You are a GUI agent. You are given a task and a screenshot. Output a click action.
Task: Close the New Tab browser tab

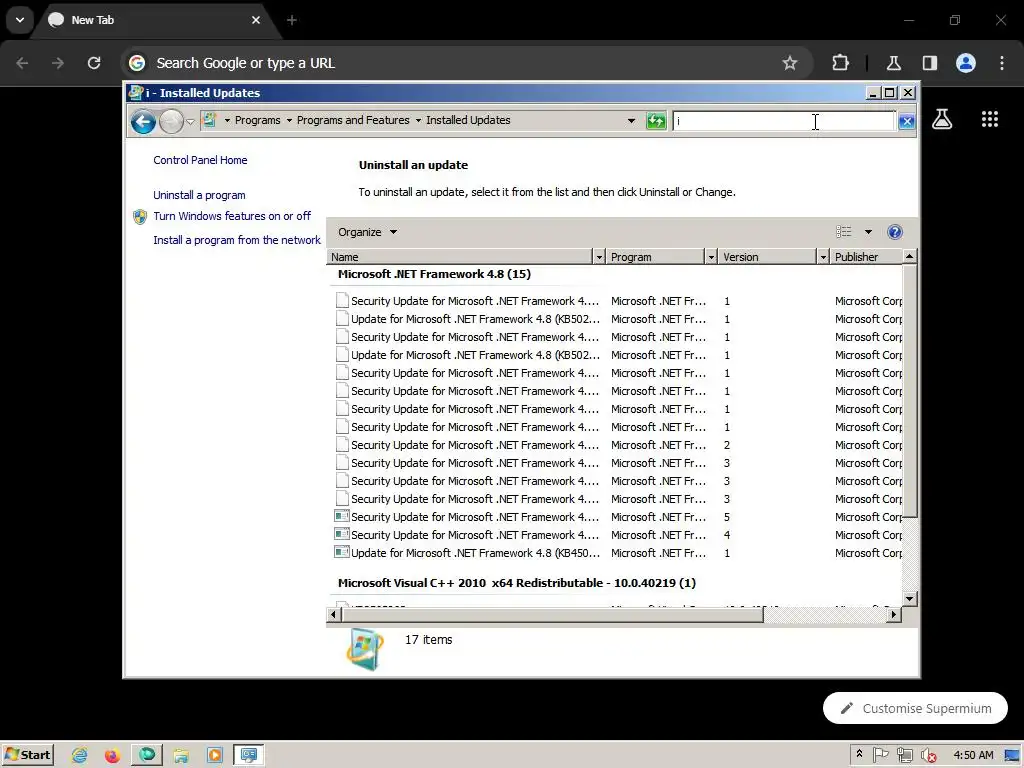click(x=256, y=20)
